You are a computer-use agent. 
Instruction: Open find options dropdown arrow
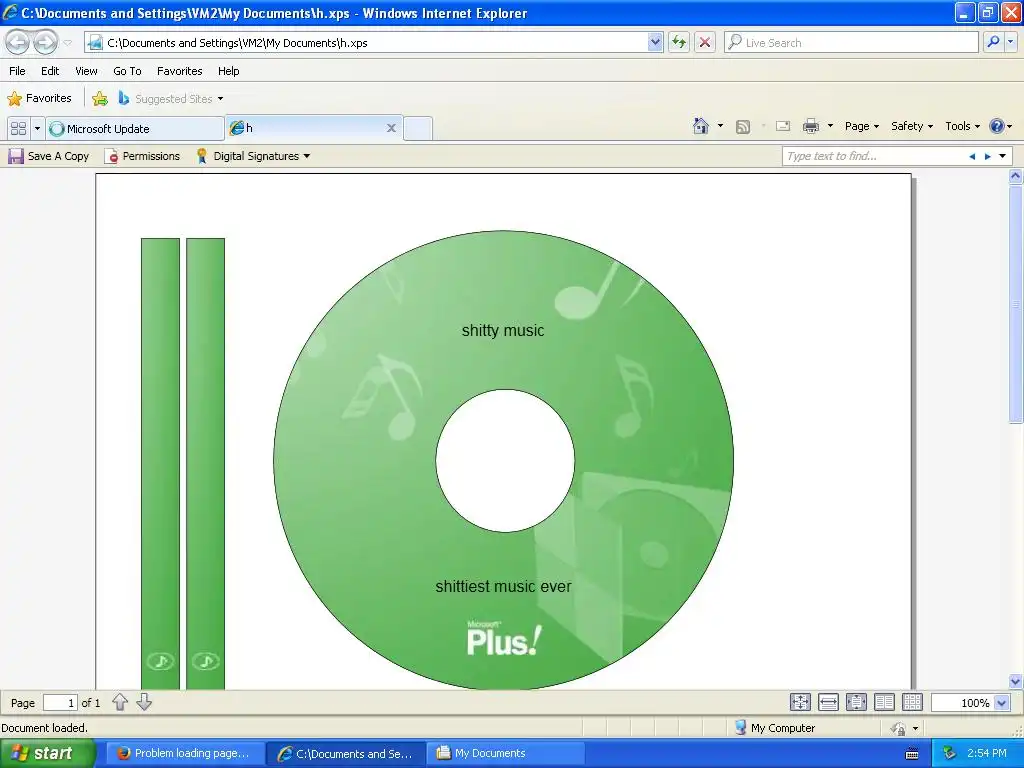point(1002,156)
